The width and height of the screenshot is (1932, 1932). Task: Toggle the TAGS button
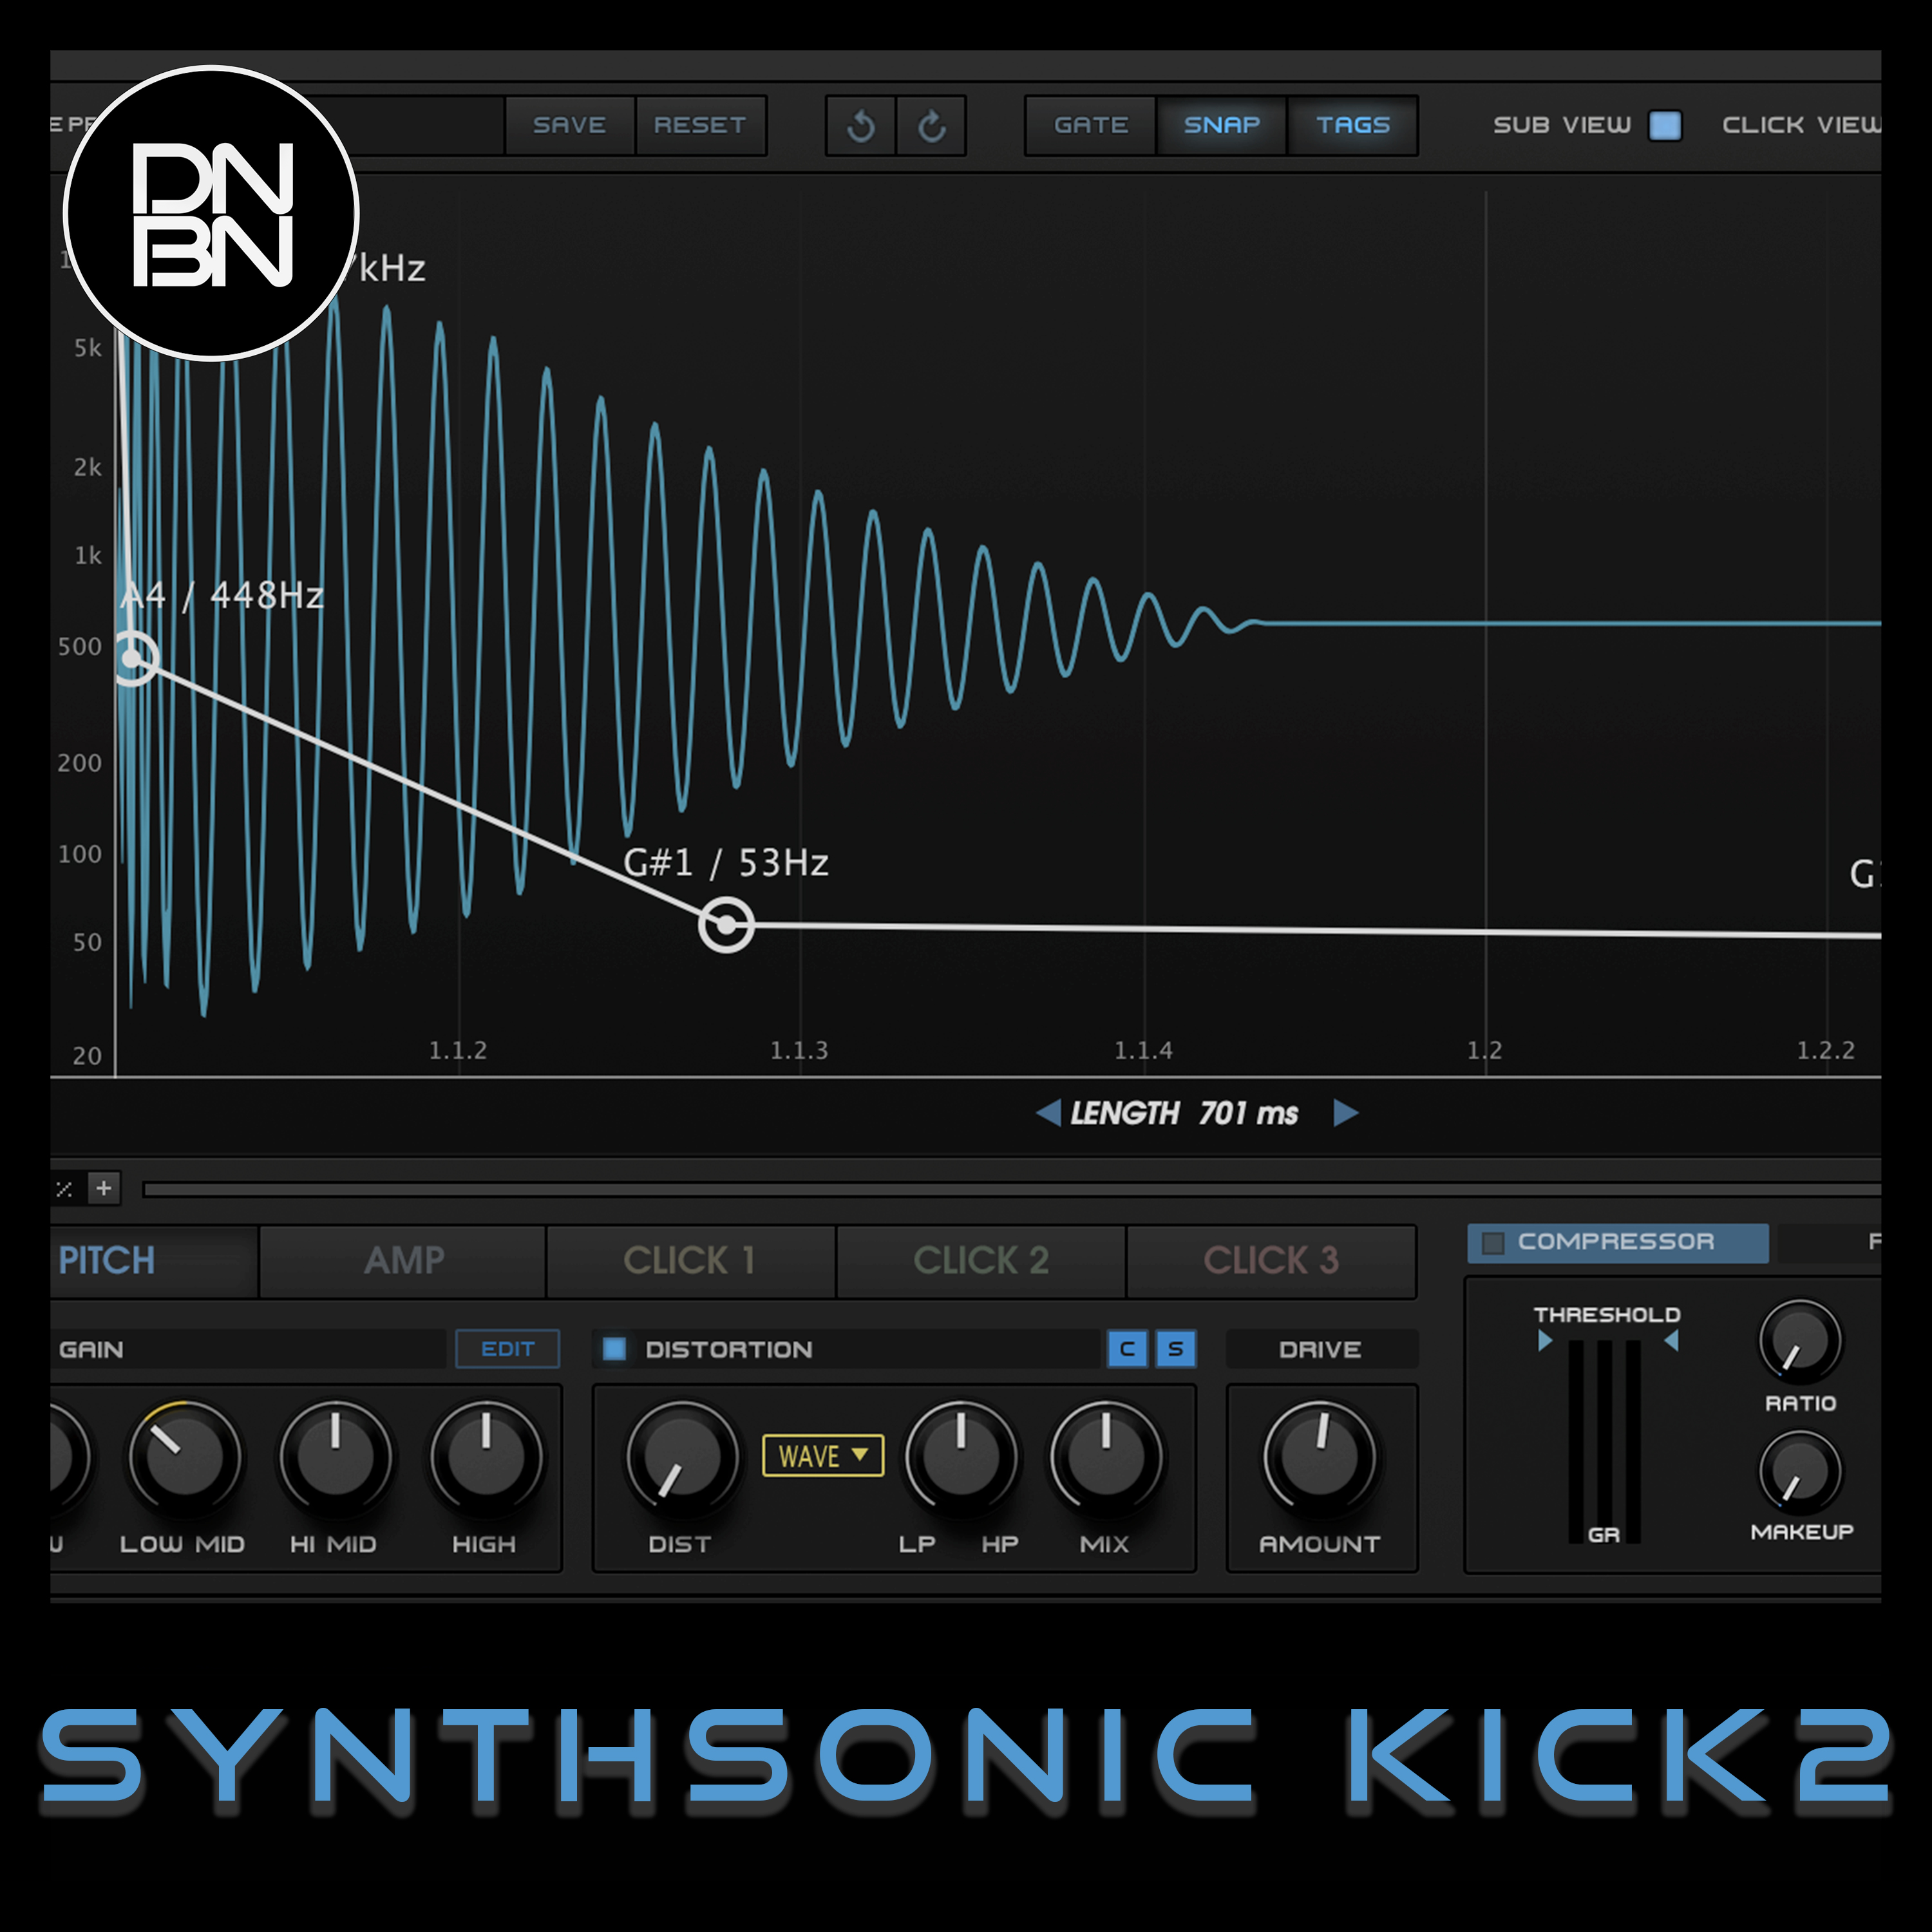point(1352,125)
